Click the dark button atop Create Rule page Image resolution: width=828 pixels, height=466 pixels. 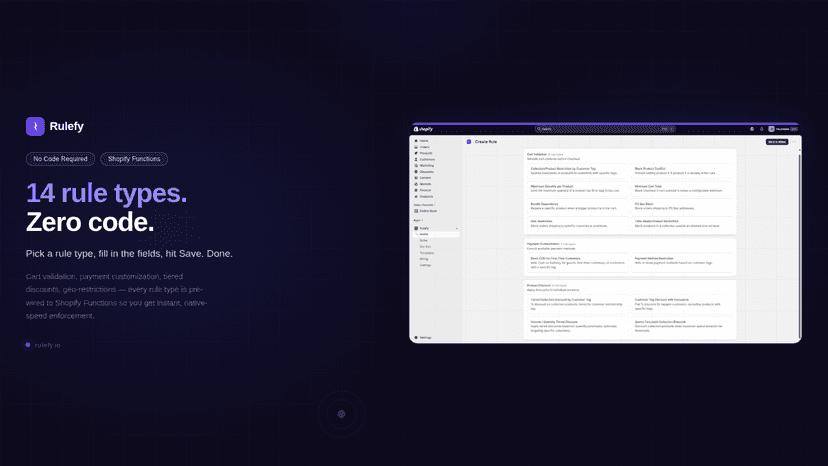[x=777, y=142]
